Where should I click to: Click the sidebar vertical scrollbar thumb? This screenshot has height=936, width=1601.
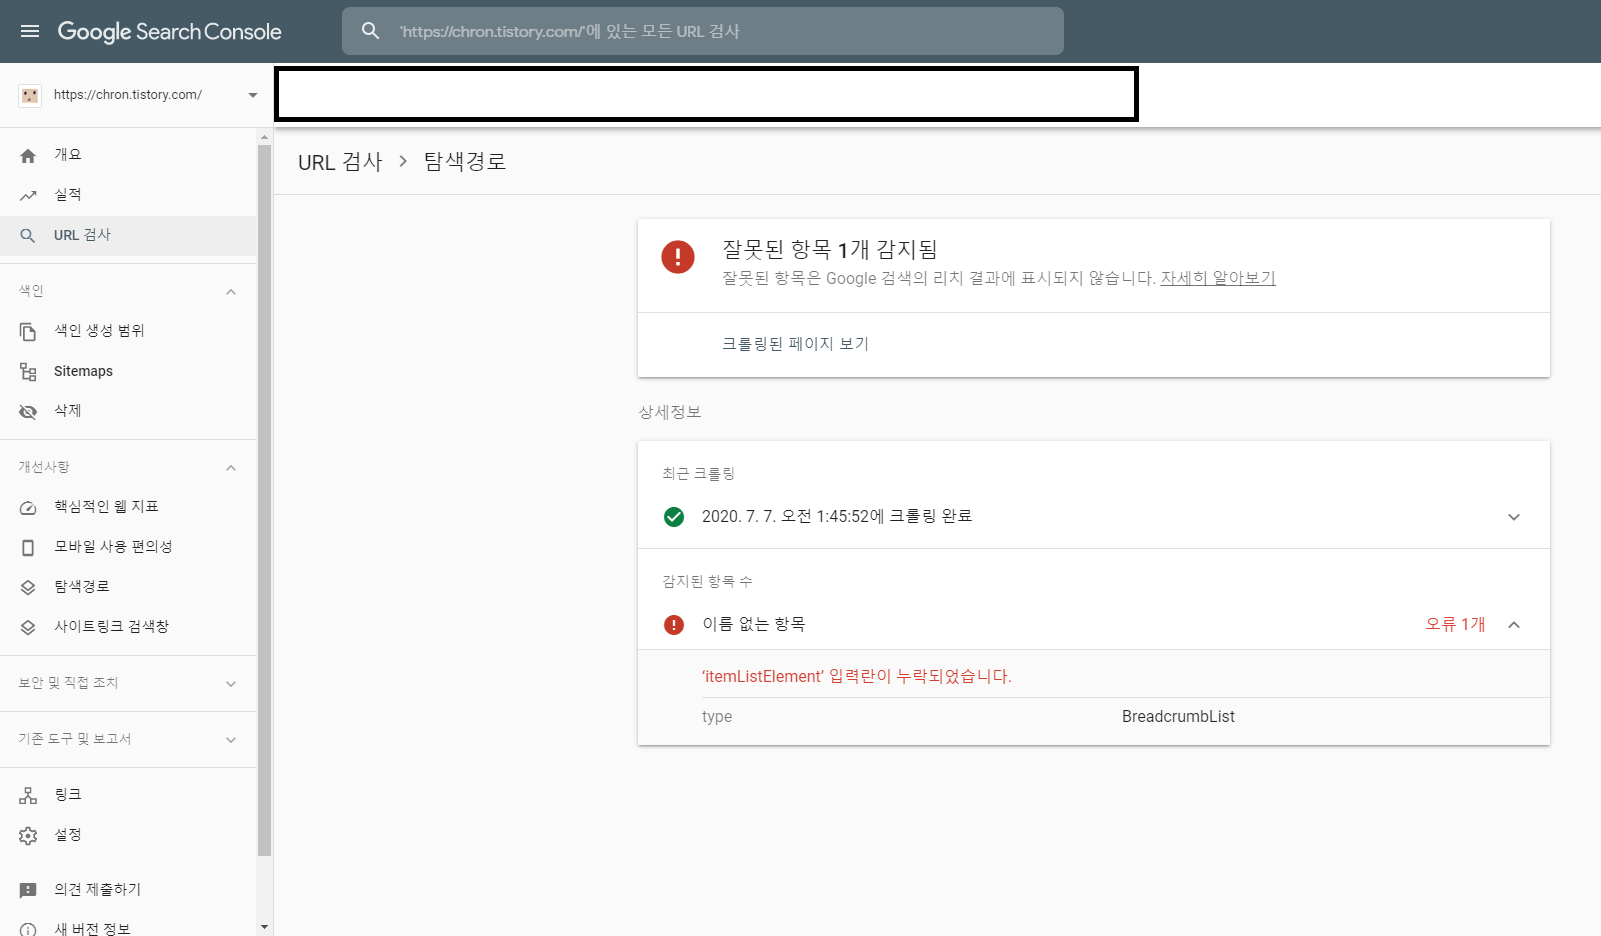pos(265,500)
